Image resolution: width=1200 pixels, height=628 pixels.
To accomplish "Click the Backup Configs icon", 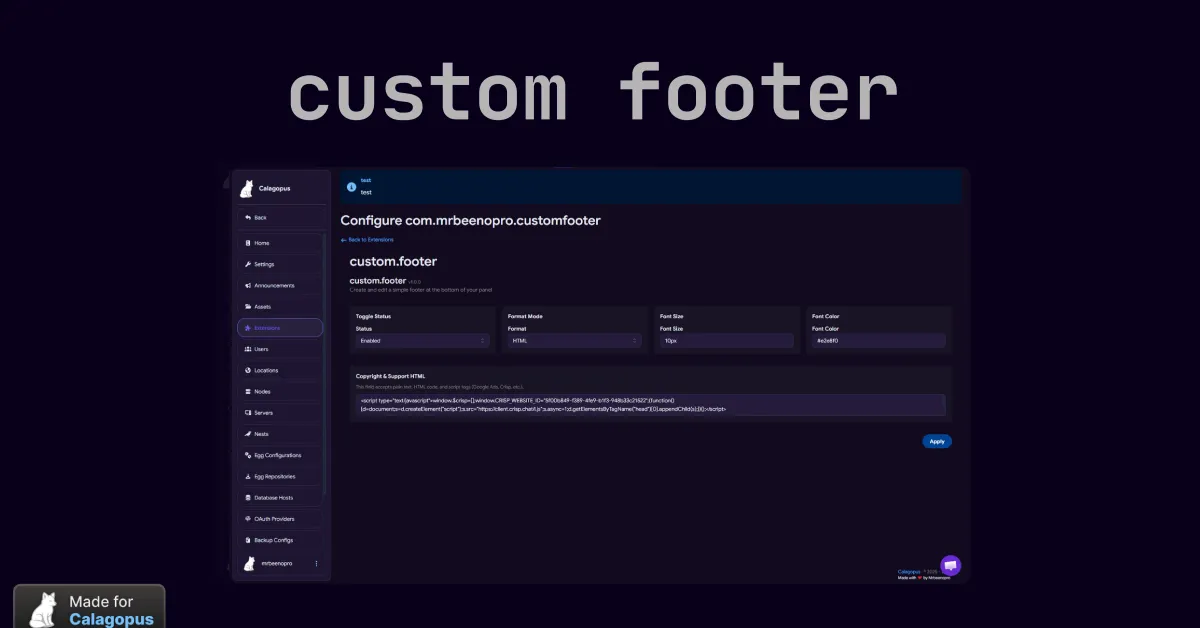I will [247, 540].
